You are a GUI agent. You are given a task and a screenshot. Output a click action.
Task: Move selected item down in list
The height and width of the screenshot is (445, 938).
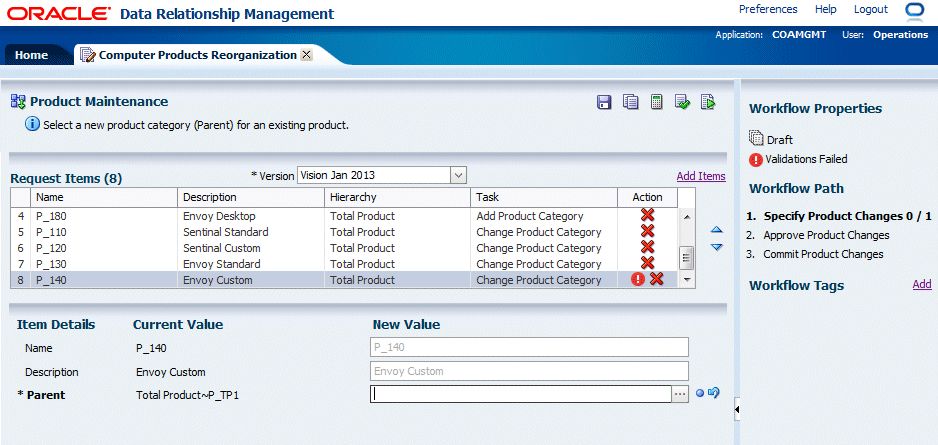click(716, 247)
